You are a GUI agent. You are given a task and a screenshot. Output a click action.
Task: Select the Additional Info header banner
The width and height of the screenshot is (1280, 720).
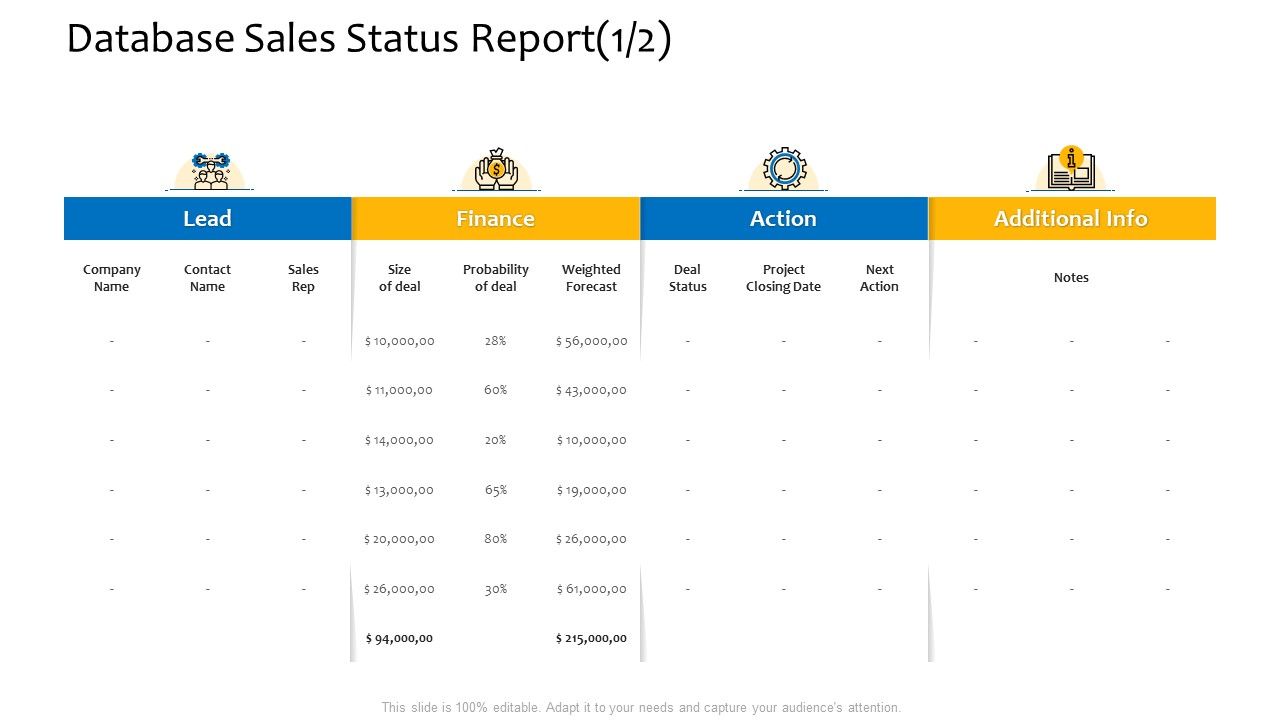(1072, 219)
